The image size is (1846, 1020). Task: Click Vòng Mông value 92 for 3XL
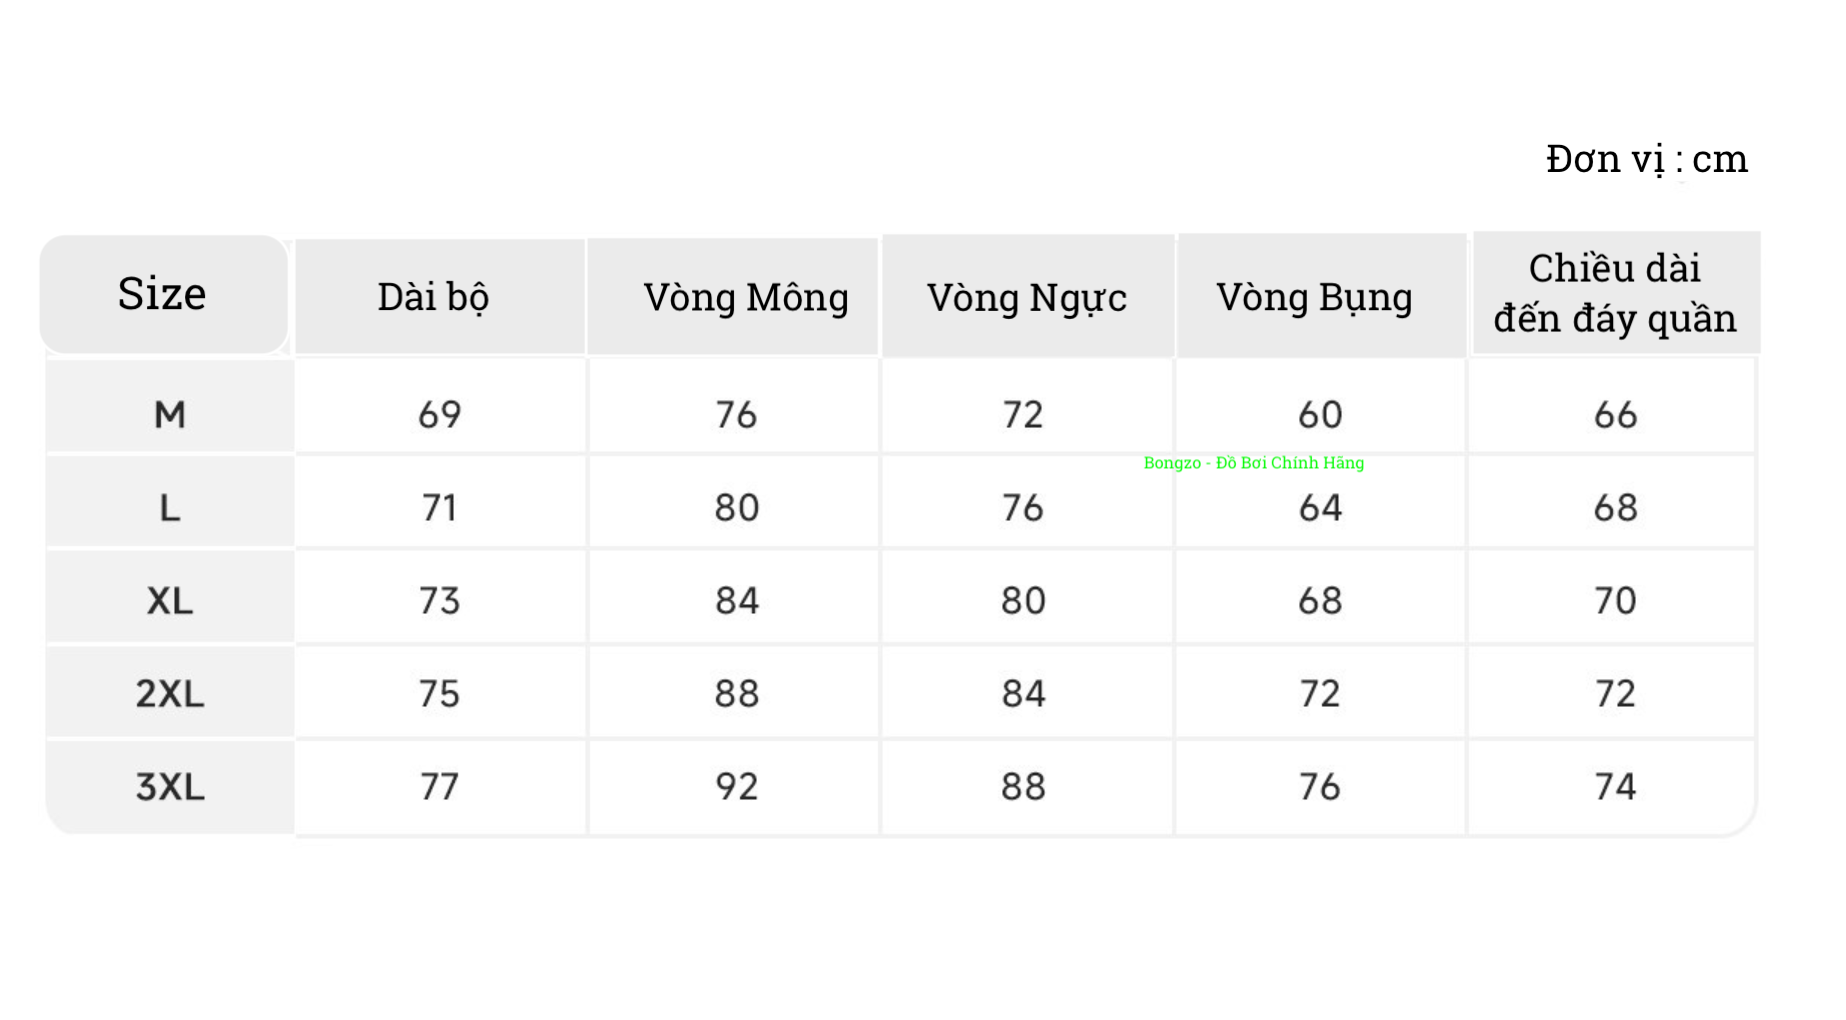736,787
